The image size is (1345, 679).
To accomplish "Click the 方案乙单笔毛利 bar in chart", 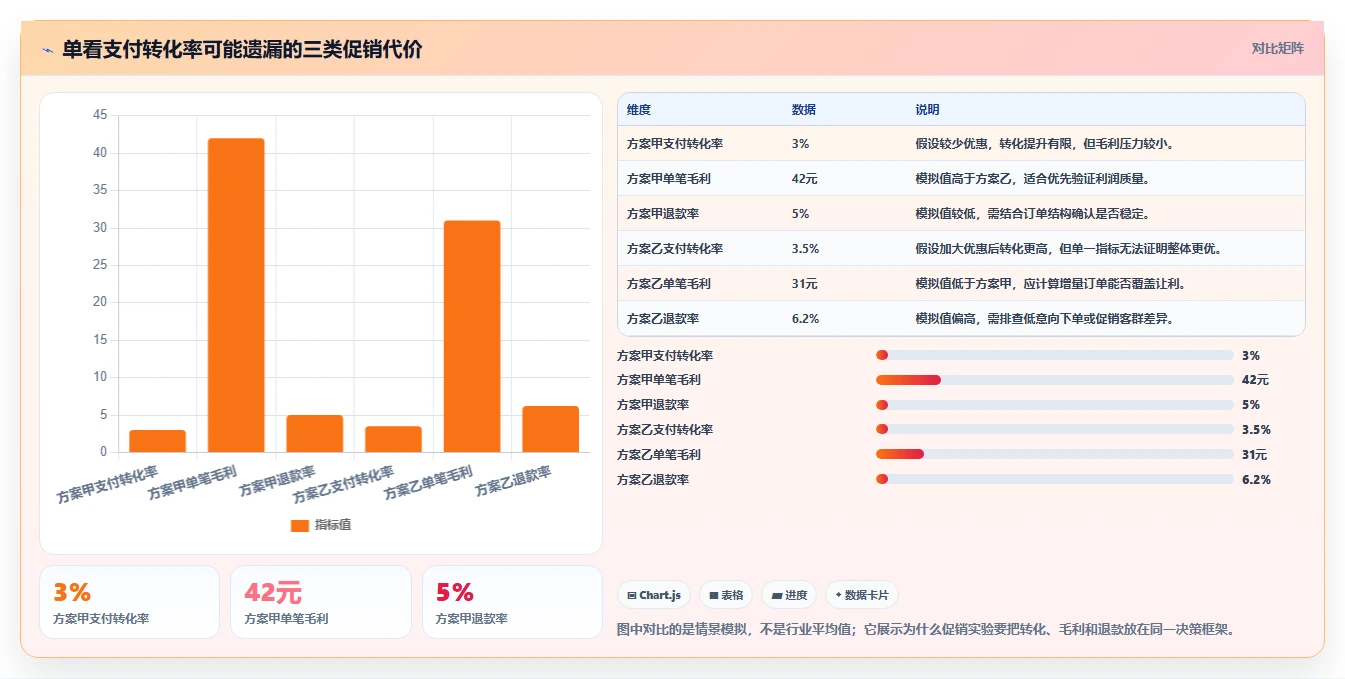I will pos(472,336).
